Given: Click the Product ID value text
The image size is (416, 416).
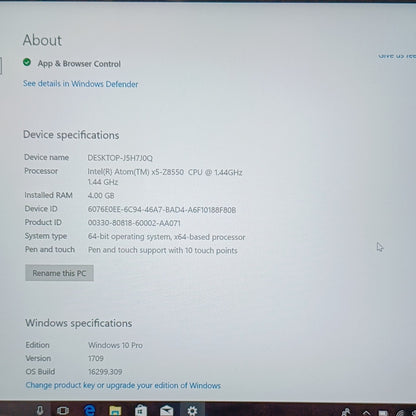Looking at the screenshot, I should tap(134, 223).
